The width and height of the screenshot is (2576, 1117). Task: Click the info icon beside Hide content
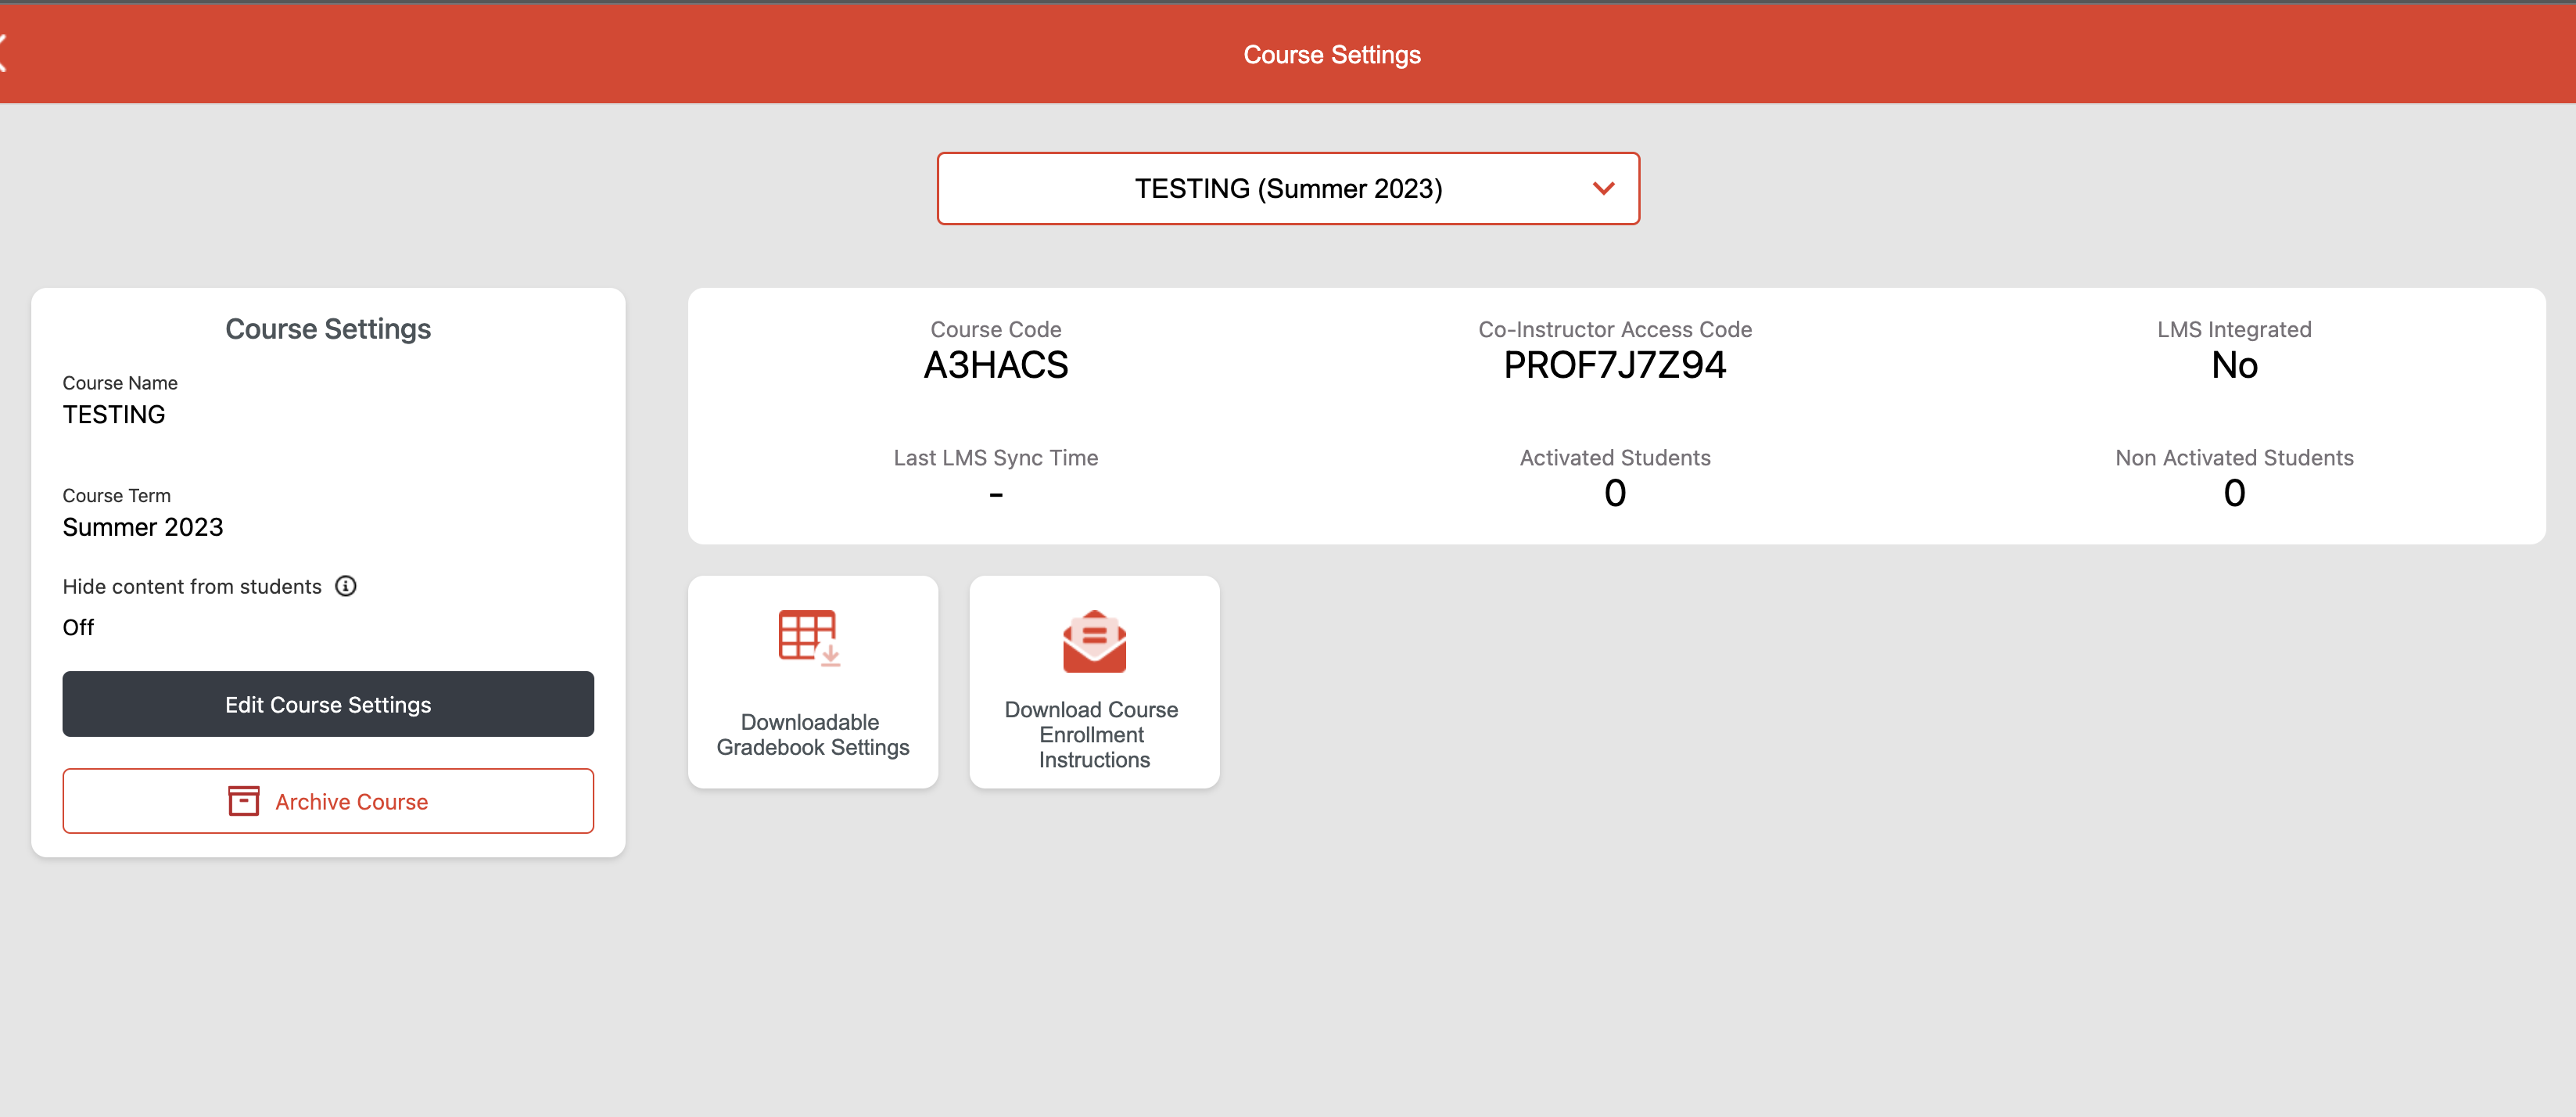345,586
